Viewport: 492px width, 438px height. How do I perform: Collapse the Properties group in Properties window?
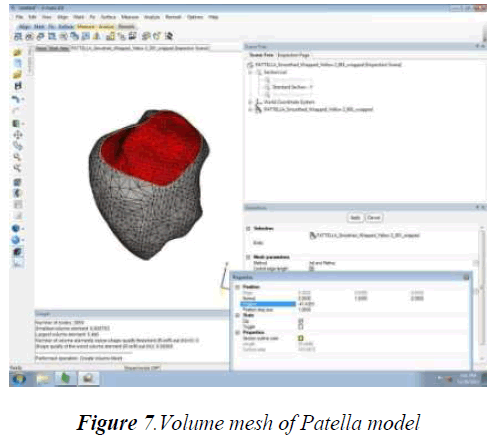(238, 332)
